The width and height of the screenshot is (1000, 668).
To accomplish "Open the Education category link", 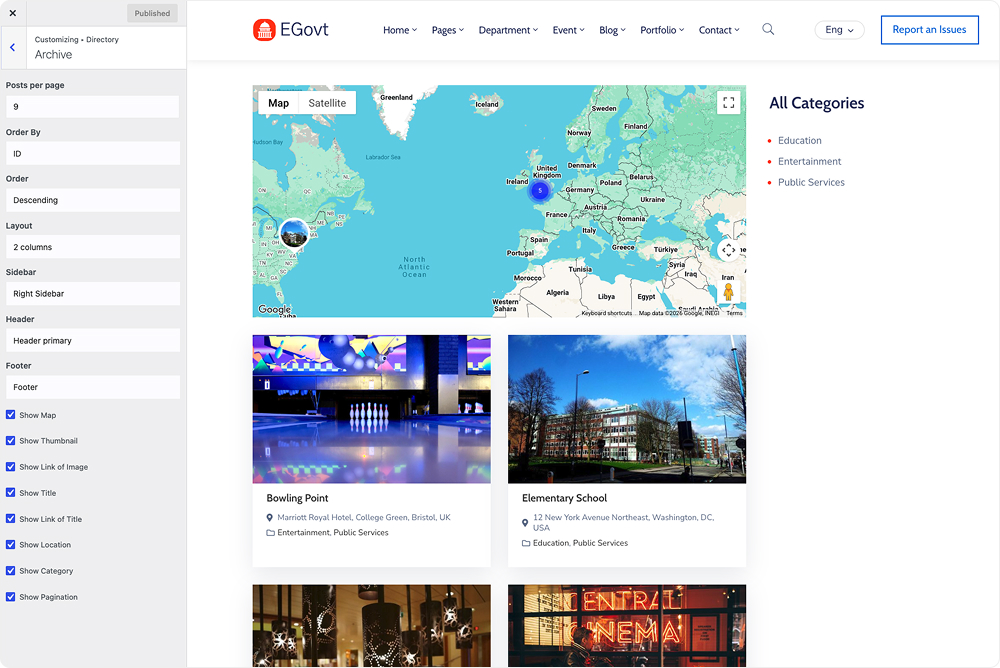I will [x=799, y=140].
